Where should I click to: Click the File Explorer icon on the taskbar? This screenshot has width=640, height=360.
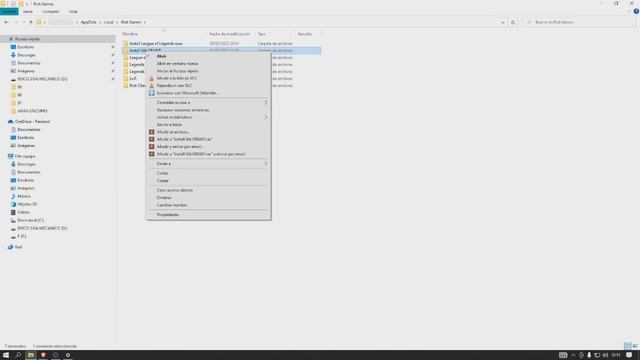tap(31, 355)
